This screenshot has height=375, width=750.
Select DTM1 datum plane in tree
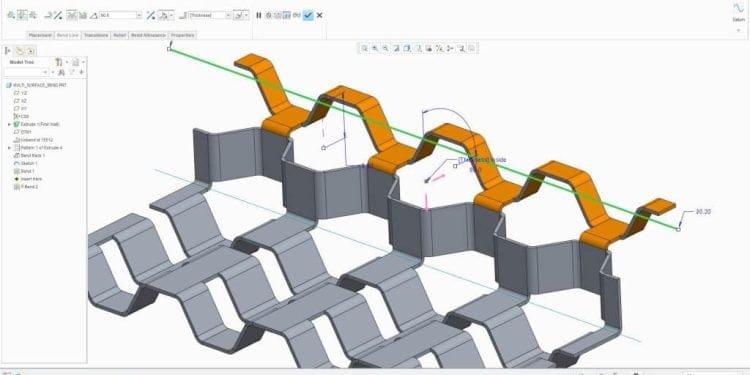(22, 132)
